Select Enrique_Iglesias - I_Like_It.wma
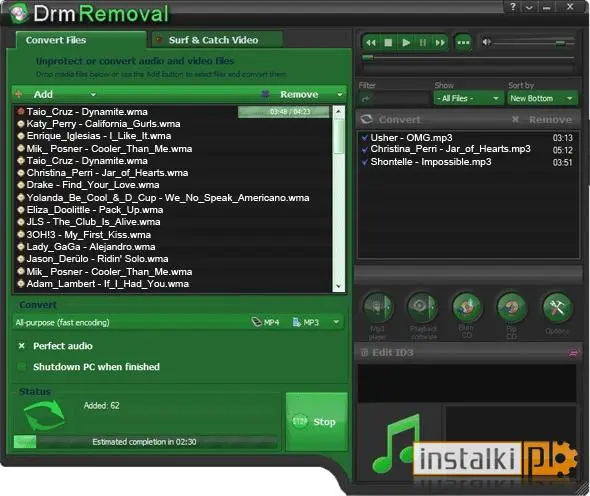The image size is (590, 496). (x=99, y=136)
